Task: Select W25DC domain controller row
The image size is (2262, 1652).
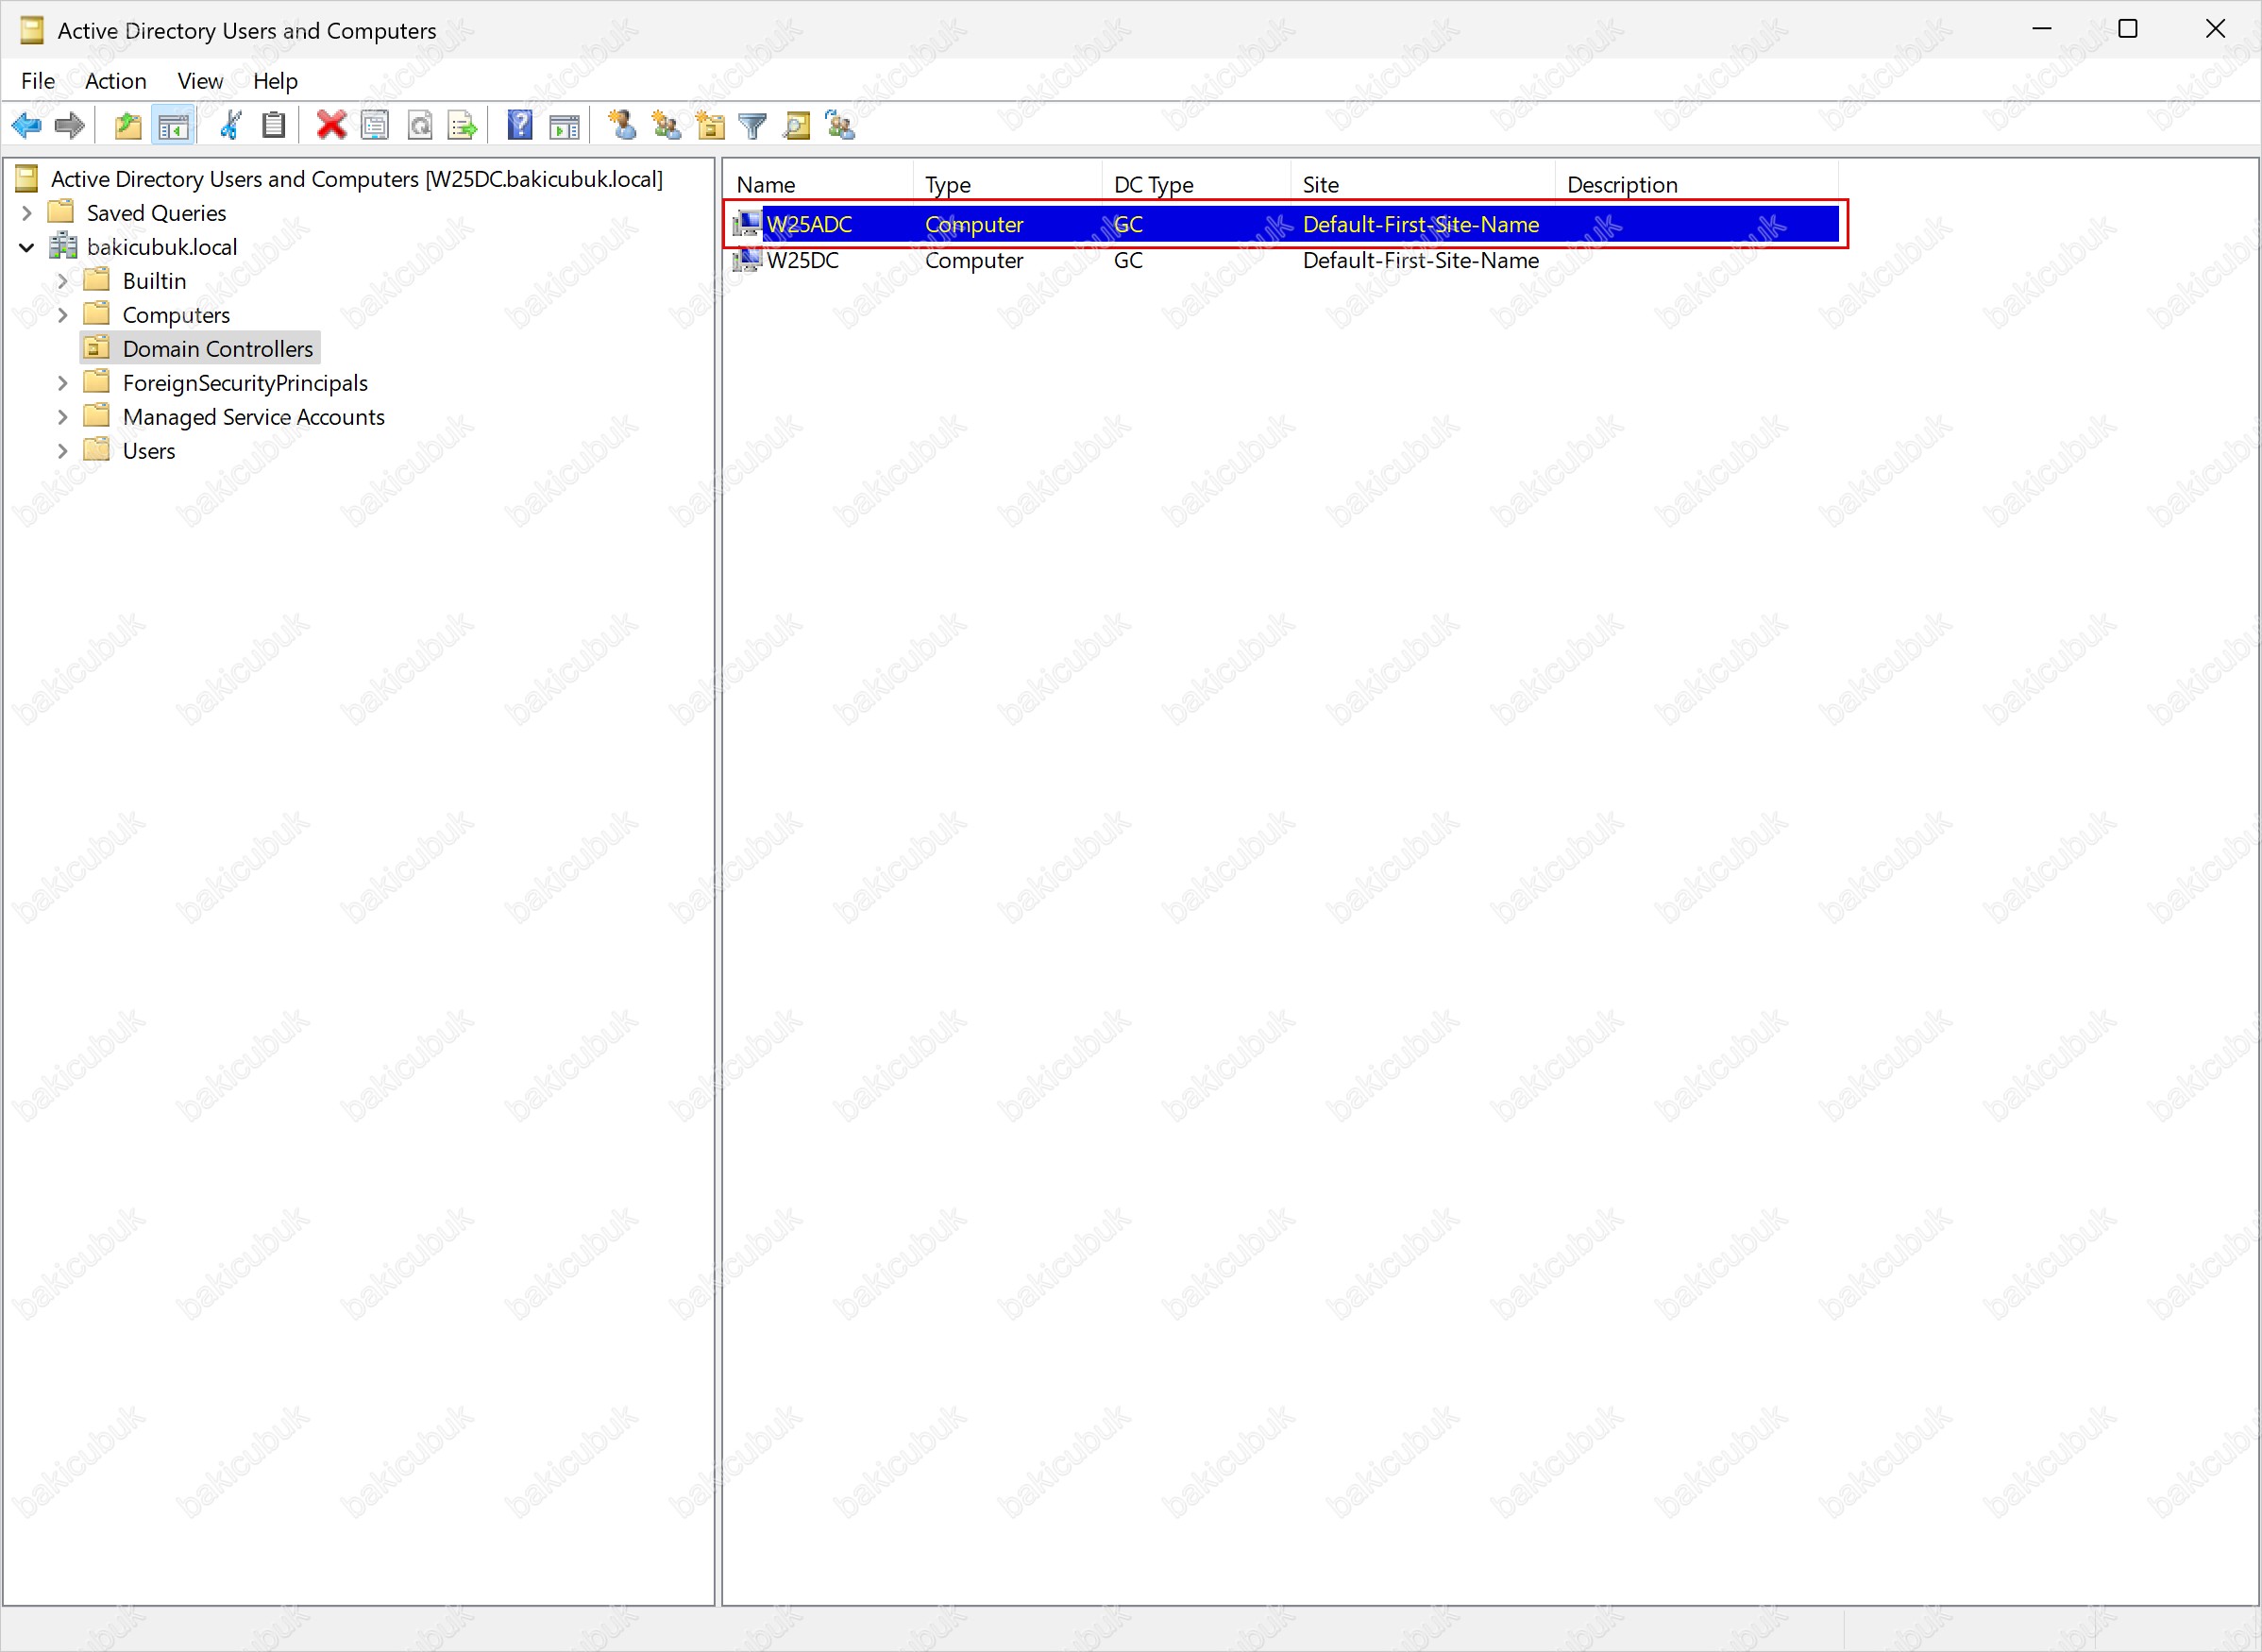Action: click(1285, 260)
